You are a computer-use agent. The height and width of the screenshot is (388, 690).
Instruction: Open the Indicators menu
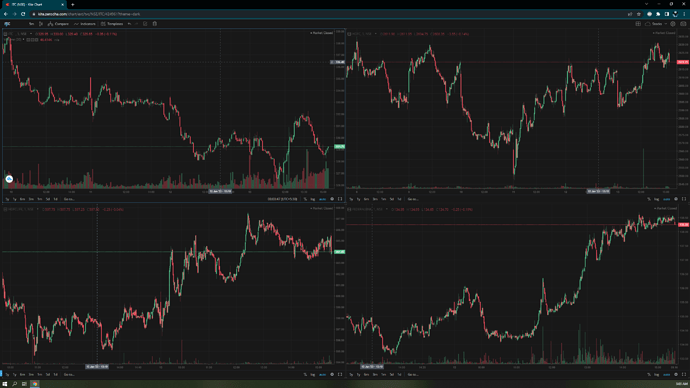[x=84, y=24]
